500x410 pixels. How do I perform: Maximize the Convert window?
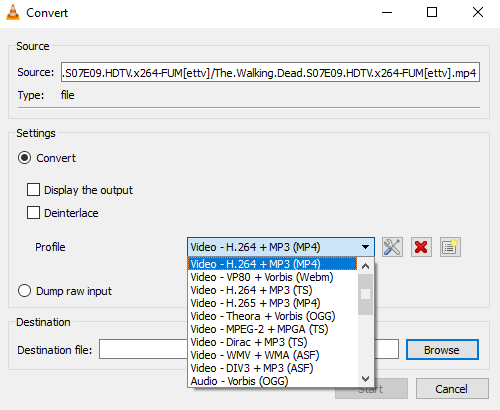pos(432,12)
